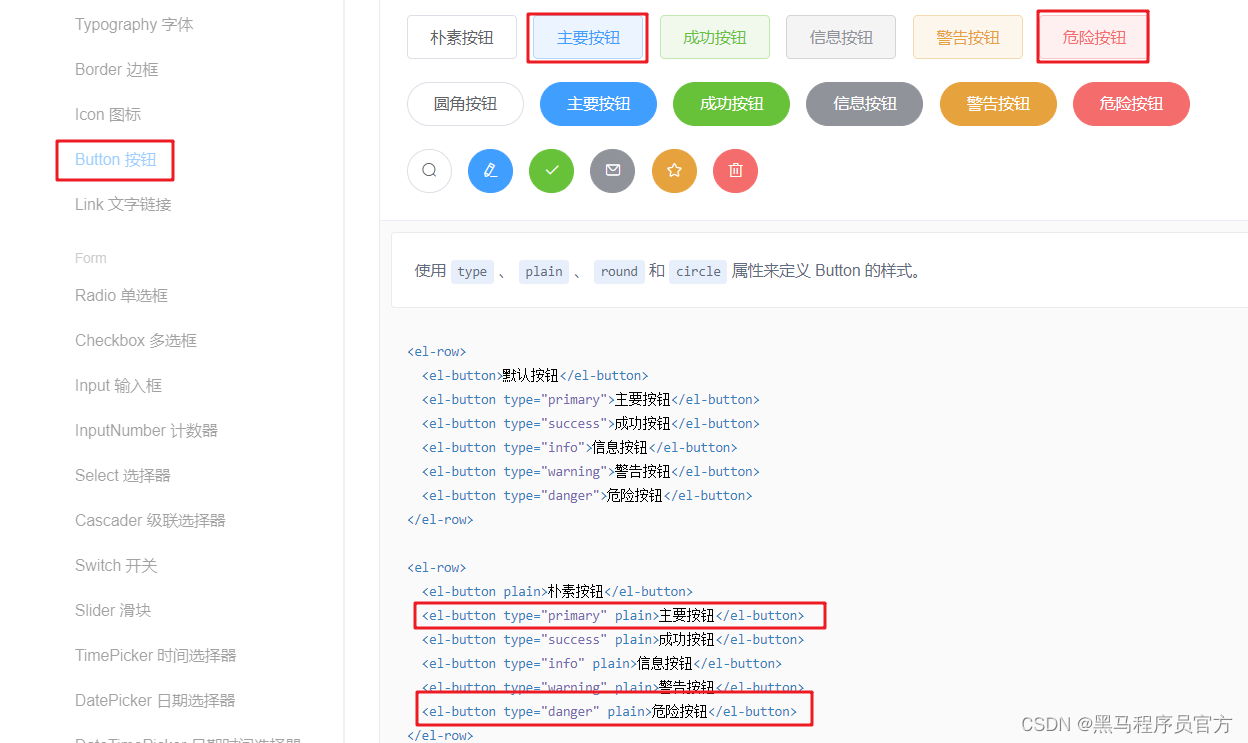Click the red round 危险按钮 button
This screenshot has width=1248, height=743.
[1131, 103]
